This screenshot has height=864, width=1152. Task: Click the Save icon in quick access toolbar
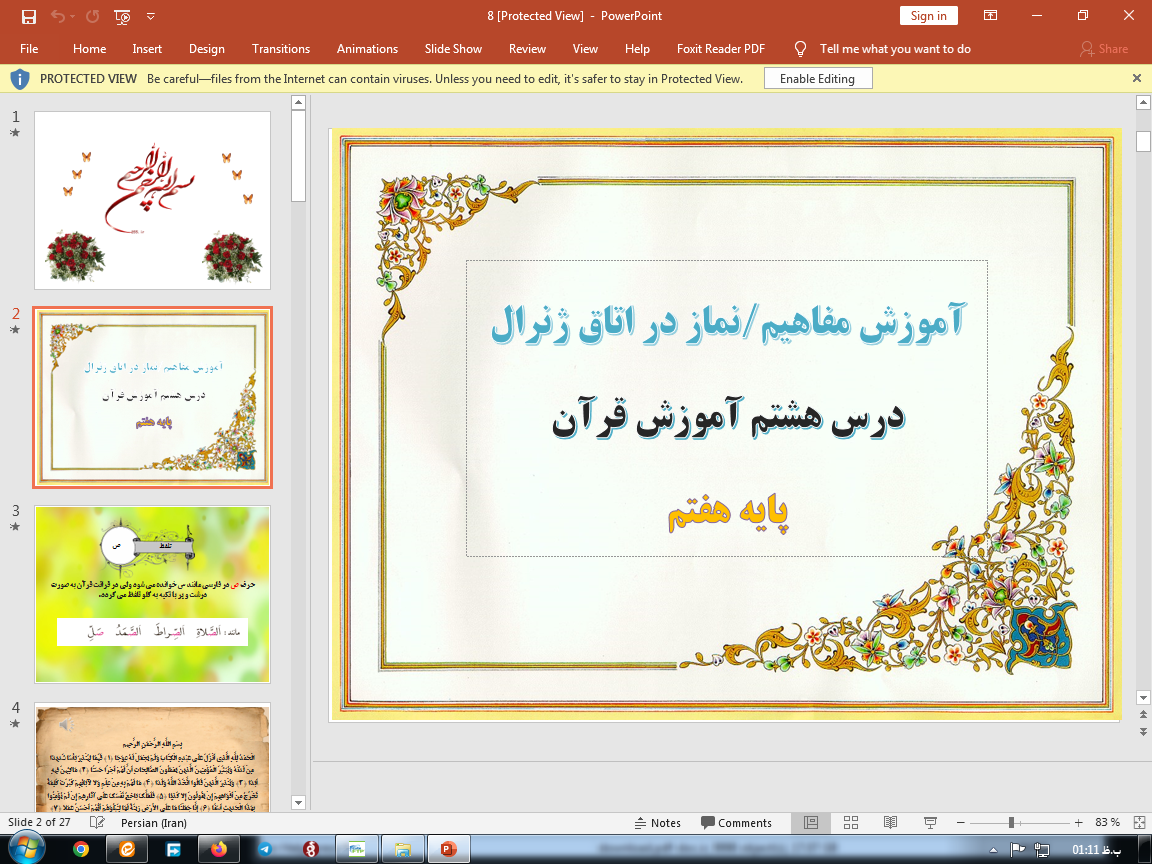click(x=28, y=16)
